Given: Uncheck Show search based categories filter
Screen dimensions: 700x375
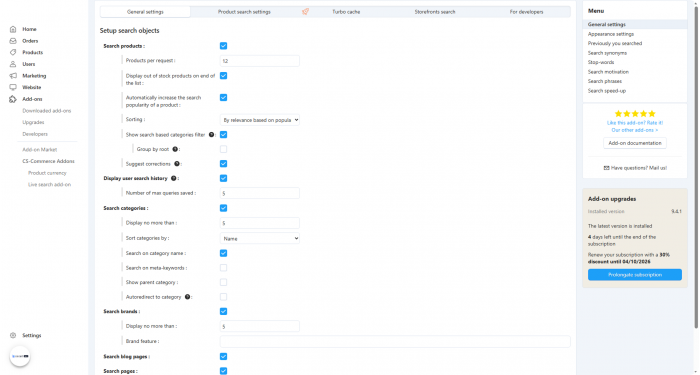Looking at the screenshot, I should click(224, 134).
